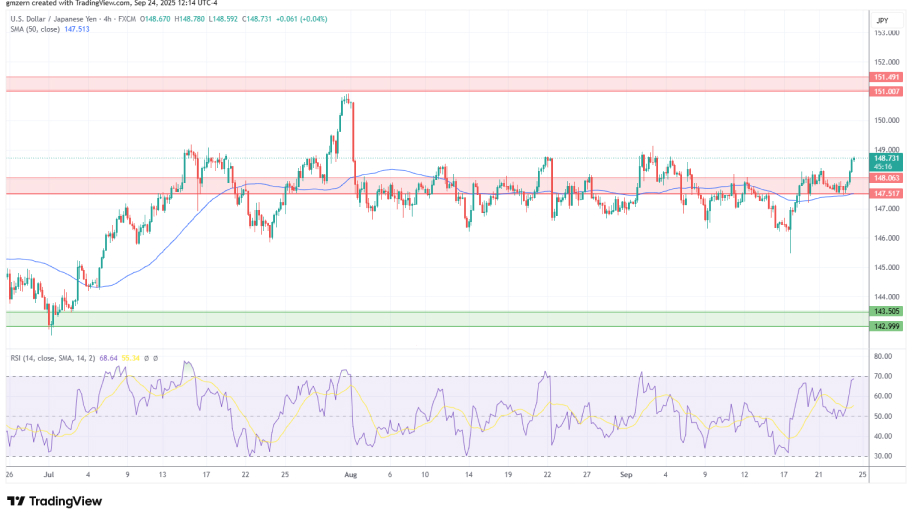This screenshot has height=513, width=912.
Task: Click the 147.517 price tag
Action: coord(886,193)
